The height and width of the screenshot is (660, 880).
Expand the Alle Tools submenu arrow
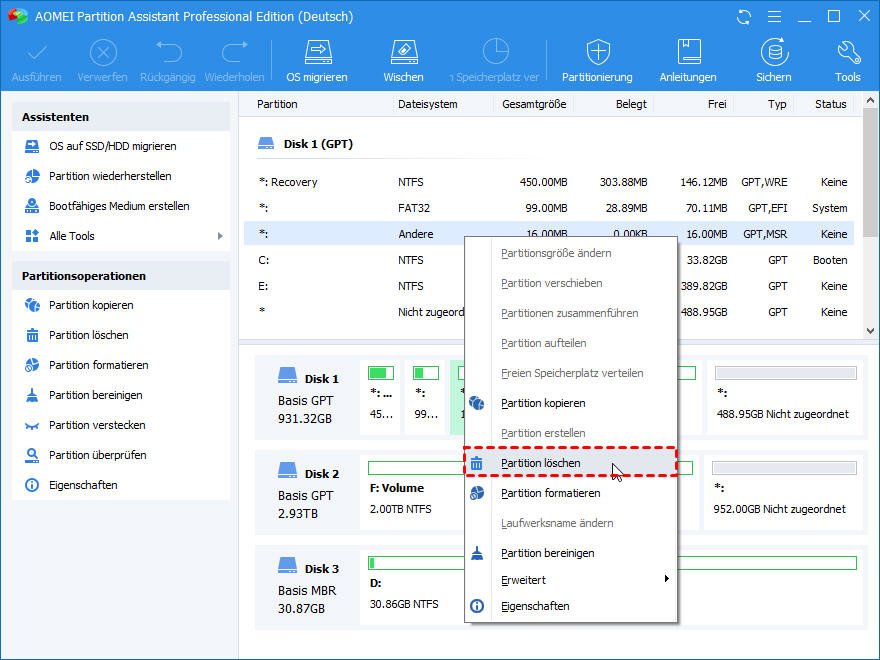point(220,236)
